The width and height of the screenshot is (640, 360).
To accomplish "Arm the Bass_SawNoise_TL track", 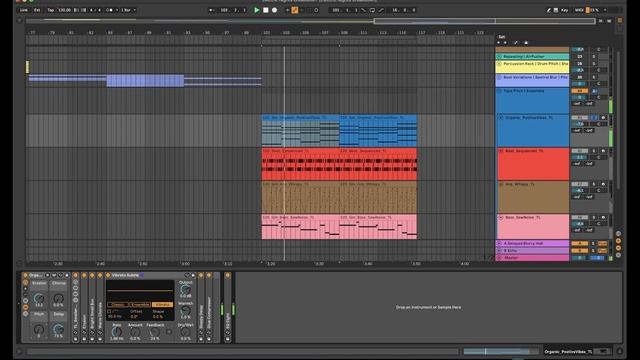I will pyautogui.click(x=603, y=218).
